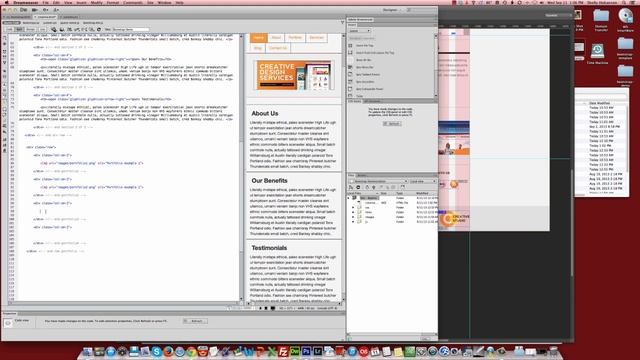Click code view vertical scrollbar
The width and height of the screenshot is (640, 360).
pyautogui.click(x=241, y=167)
